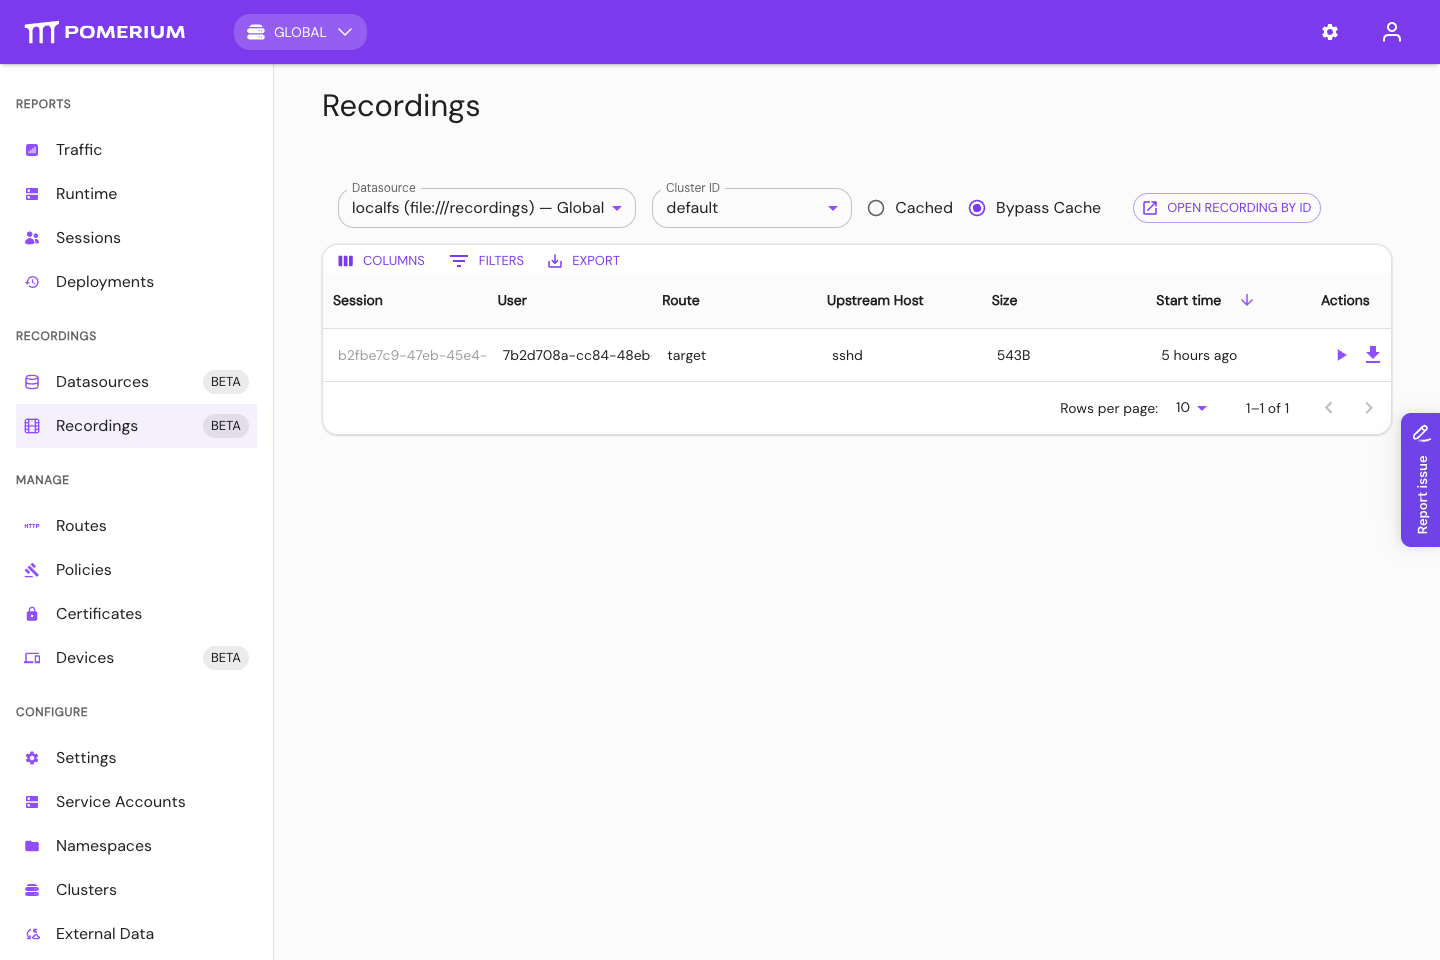Open the Filters panel
Screen dimensions: 1440x960
pyautogui.click(x=487, y=261)
